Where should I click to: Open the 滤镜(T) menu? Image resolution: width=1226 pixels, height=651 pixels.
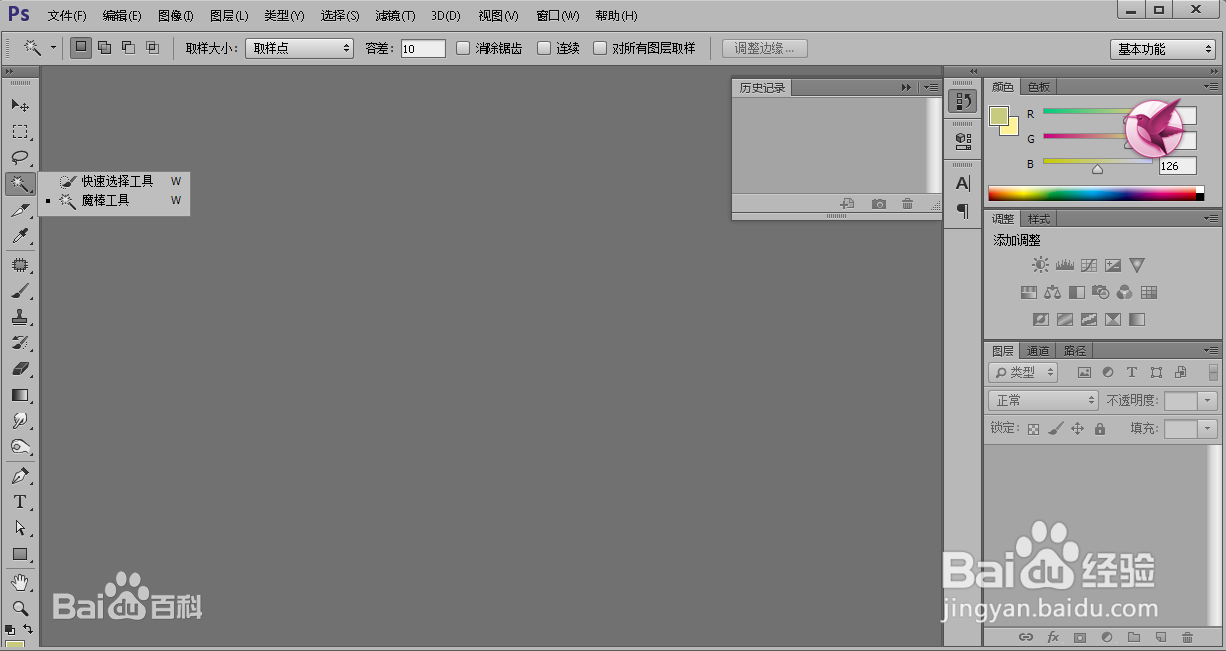click(x=395, y=16)
